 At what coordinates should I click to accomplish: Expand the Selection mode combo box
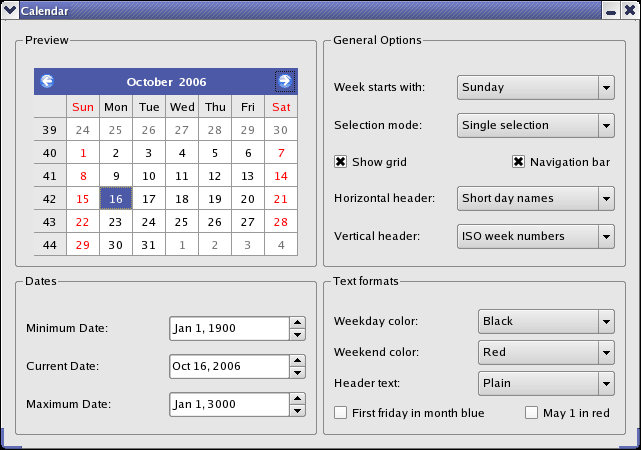(535, 126)
